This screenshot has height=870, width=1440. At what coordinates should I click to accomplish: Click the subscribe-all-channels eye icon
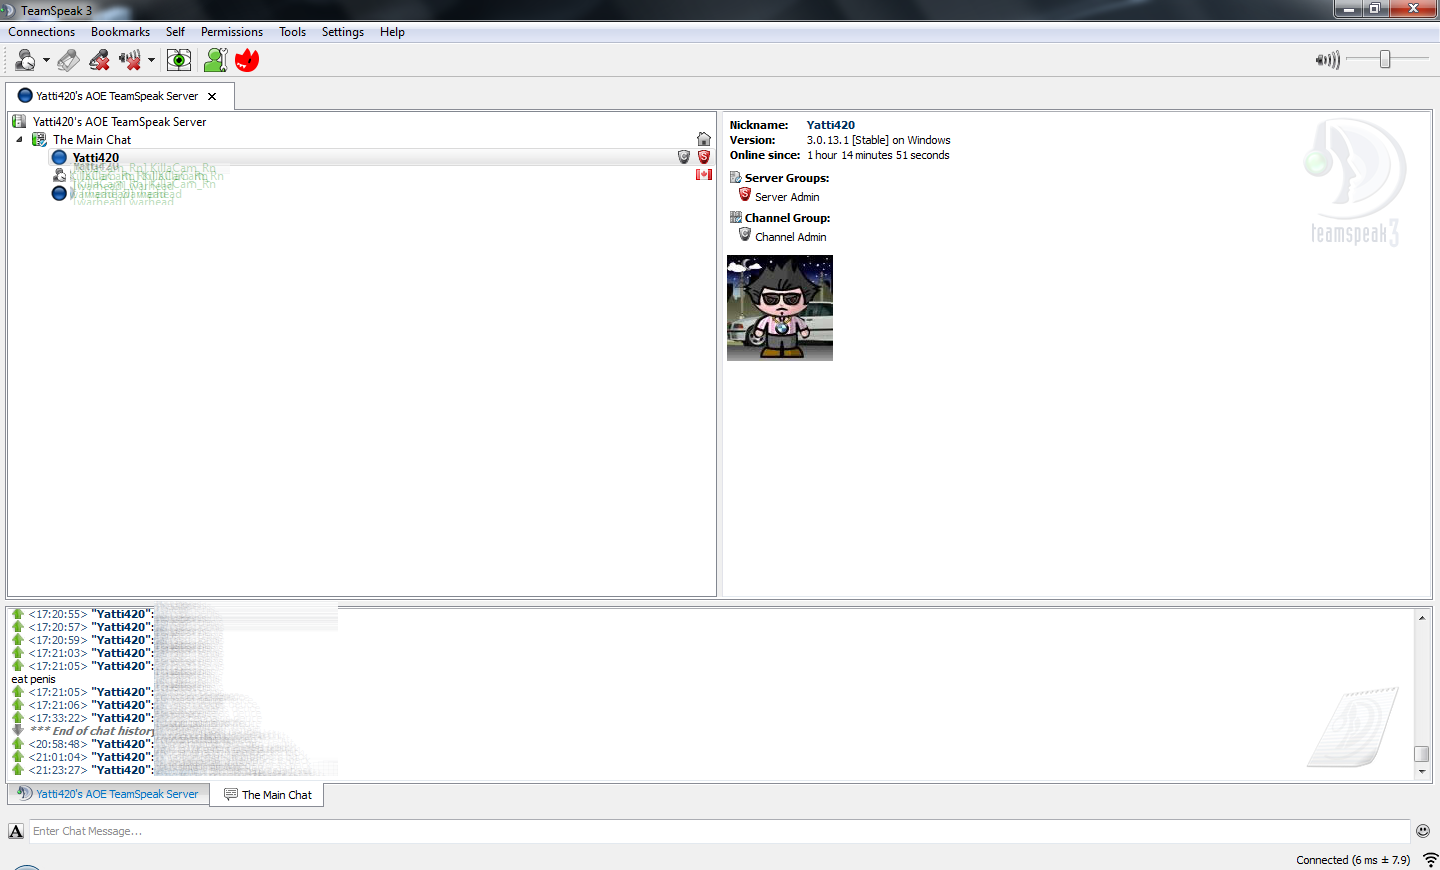(179, 61)
